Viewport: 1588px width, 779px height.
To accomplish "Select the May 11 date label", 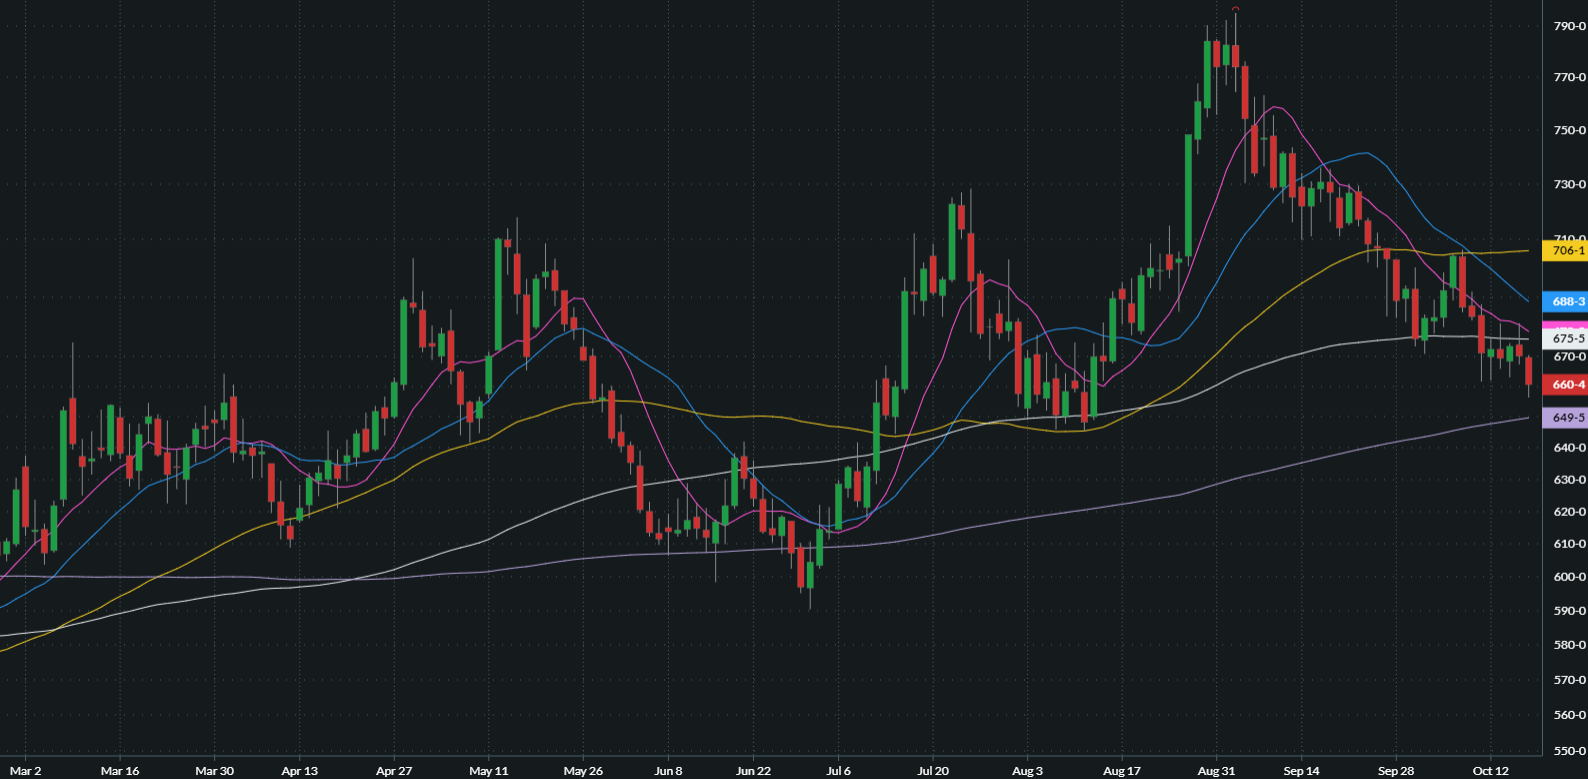I will (489, 771).
